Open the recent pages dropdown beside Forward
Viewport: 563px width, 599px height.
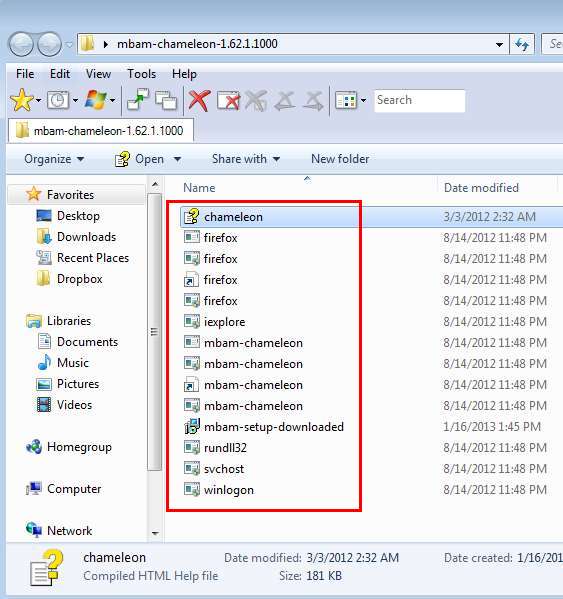pos(69,45)
